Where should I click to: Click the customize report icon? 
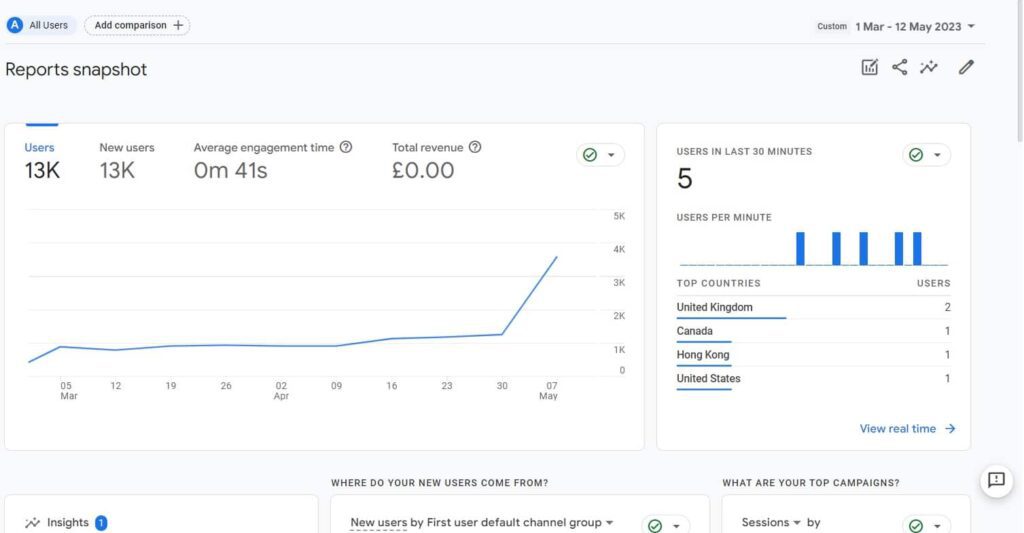pyautogui.click(x=870, y=68)
